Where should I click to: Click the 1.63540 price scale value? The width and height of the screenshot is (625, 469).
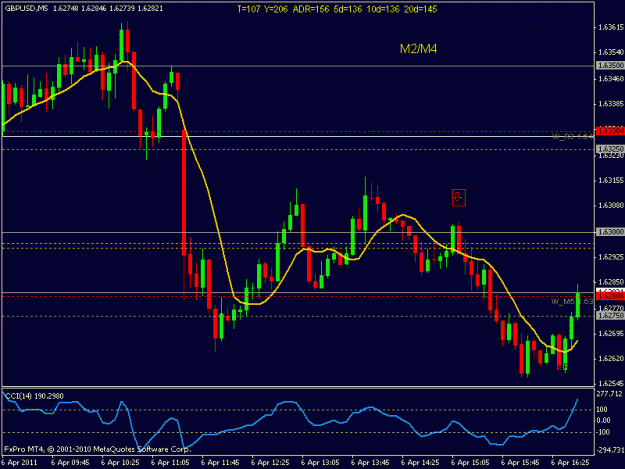click(x=611, y=52)
